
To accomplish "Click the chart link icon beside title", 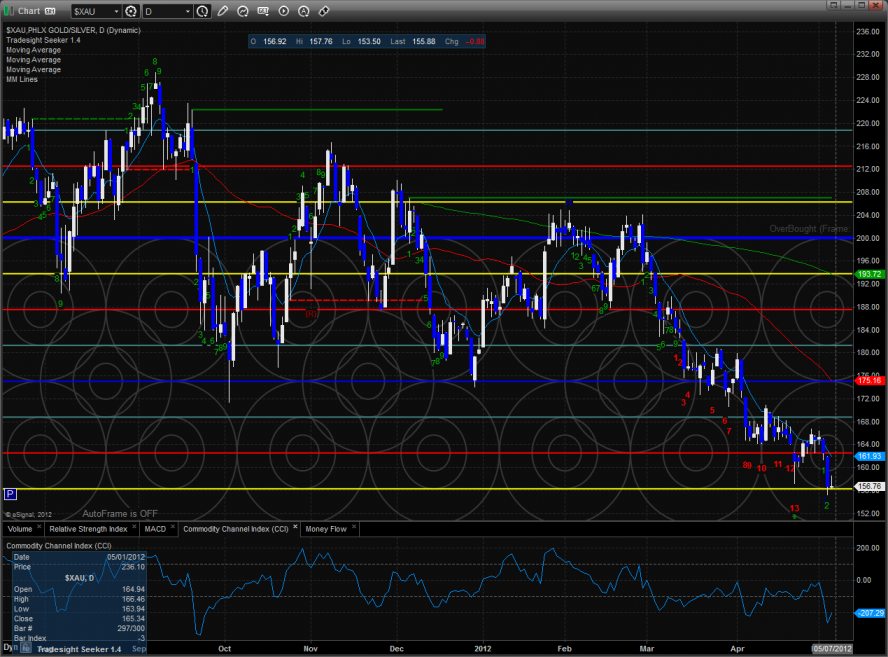I will [48, 11].
